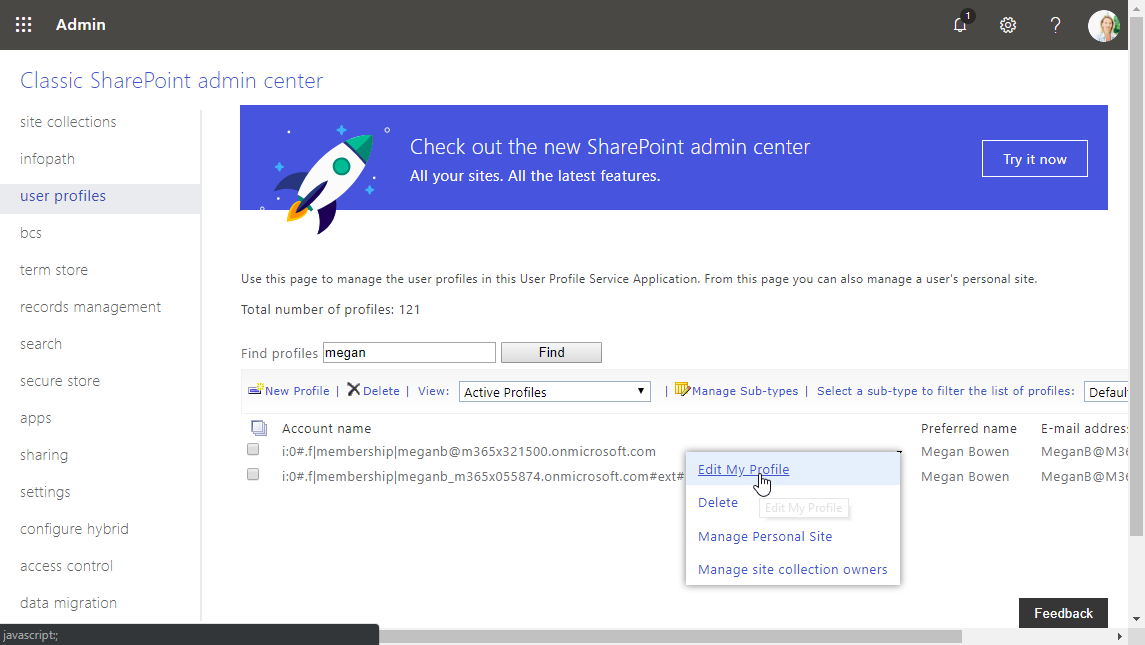The height and width of the screenshot is (645, 1145).
Task: Open the sub-type filter dropdown
Action: pyautogui.click(x=1107, y=392)
